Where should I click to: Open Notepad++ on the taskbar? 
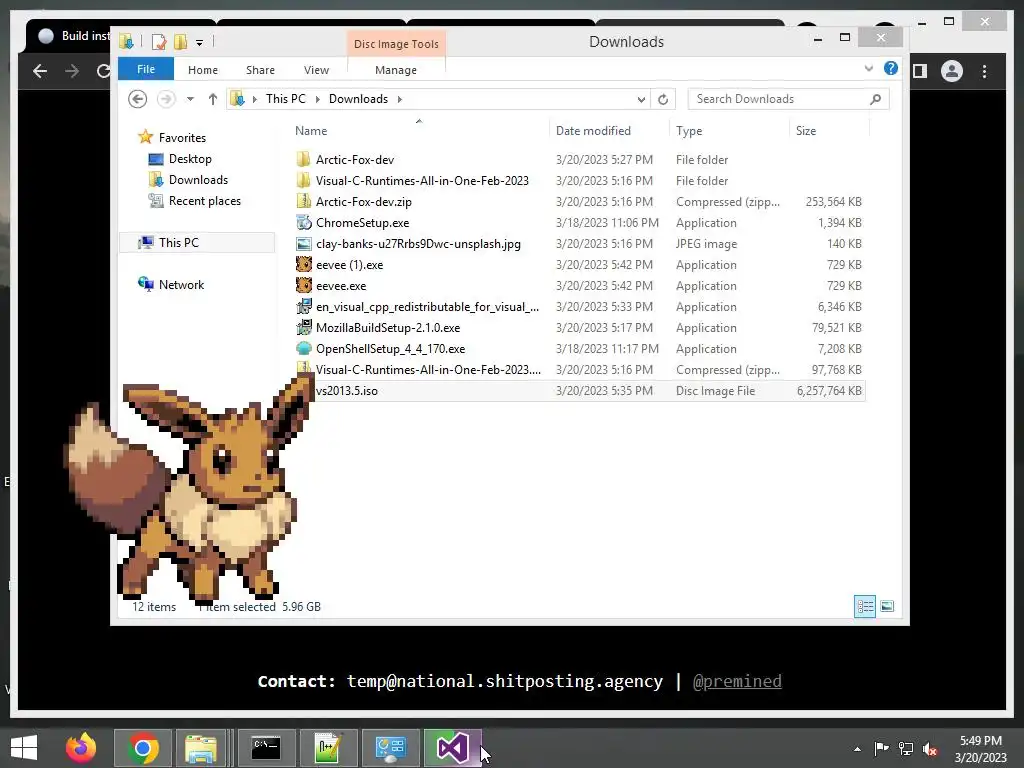328,748
